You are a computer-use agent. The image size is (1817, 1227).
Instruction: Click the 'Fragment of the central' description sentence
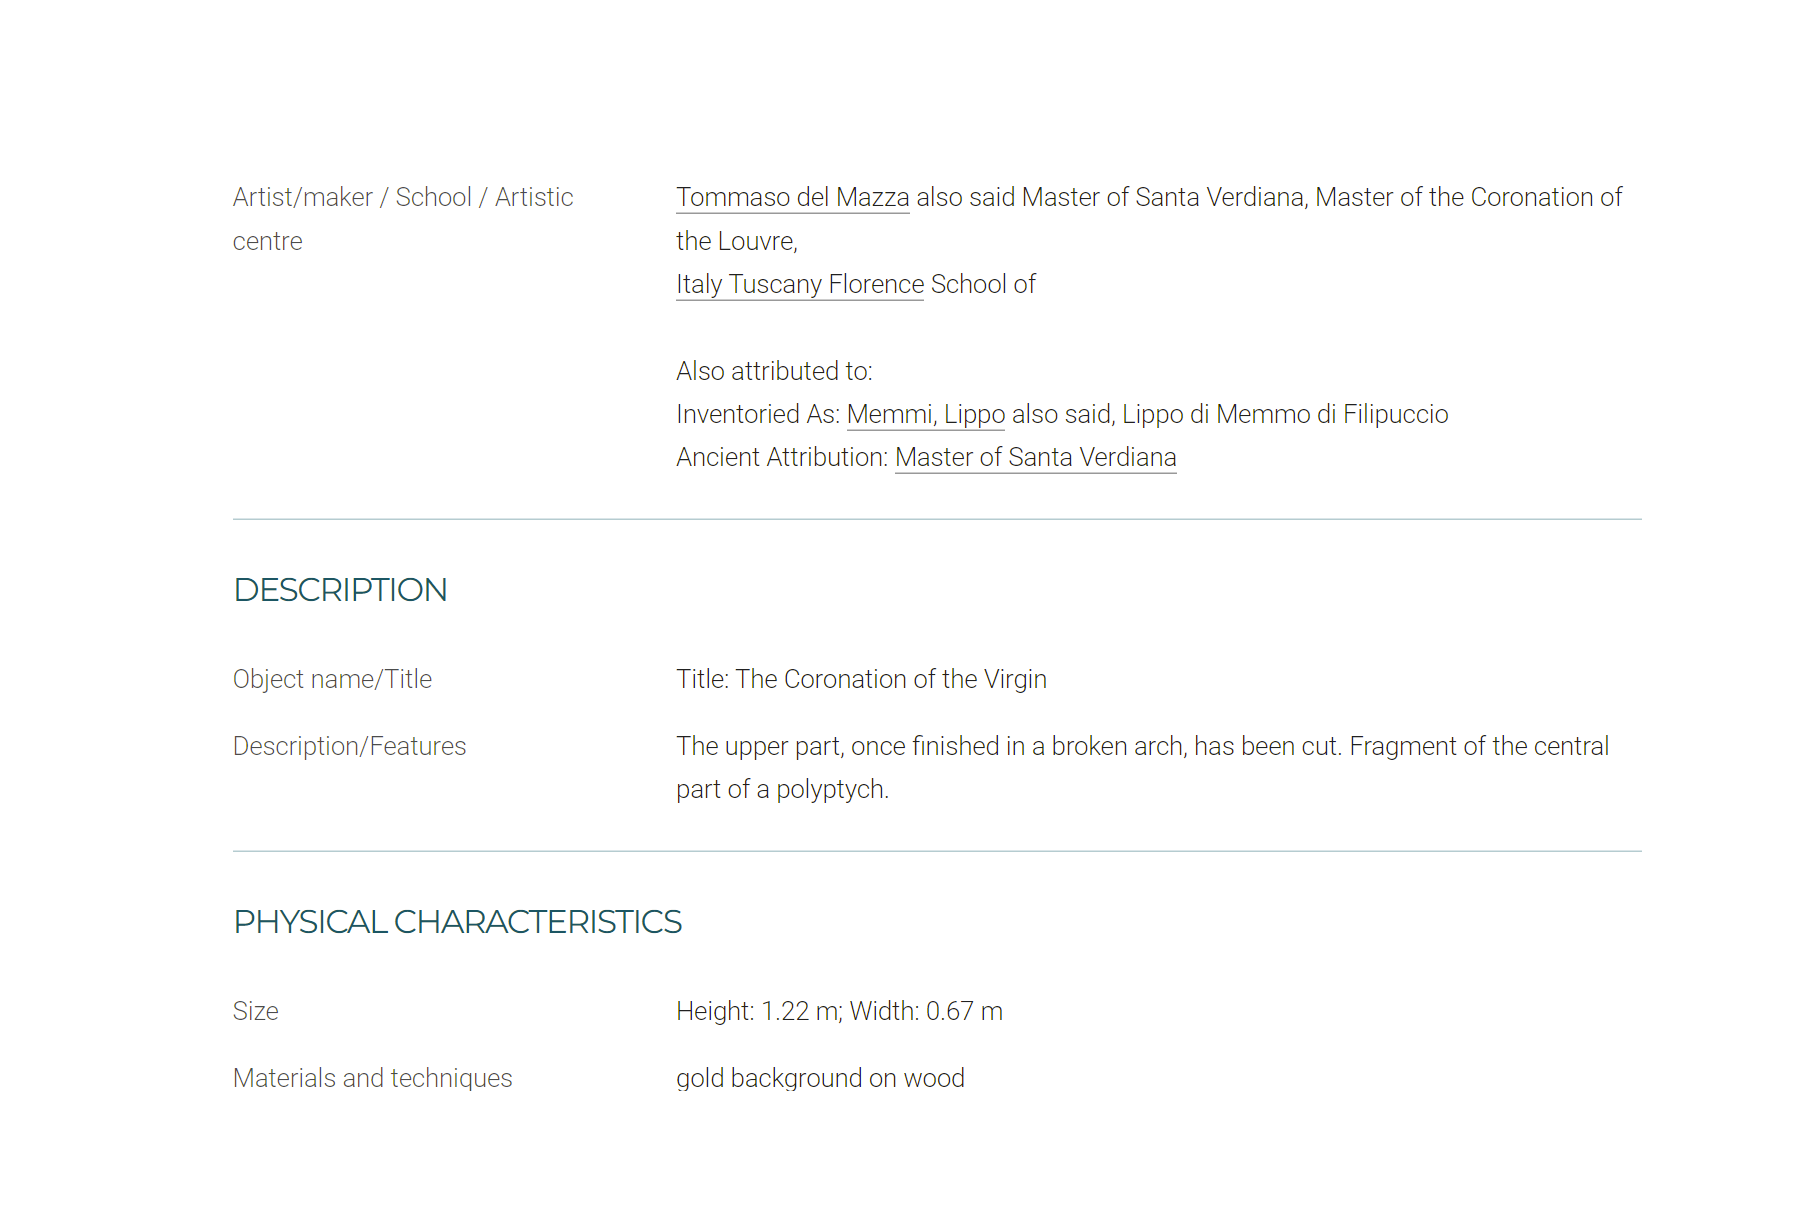click(1479, 747)
